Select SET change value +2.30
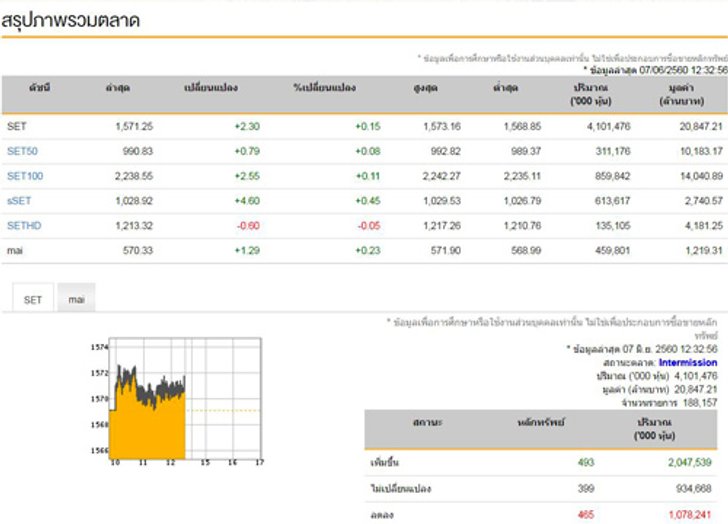 247,126
